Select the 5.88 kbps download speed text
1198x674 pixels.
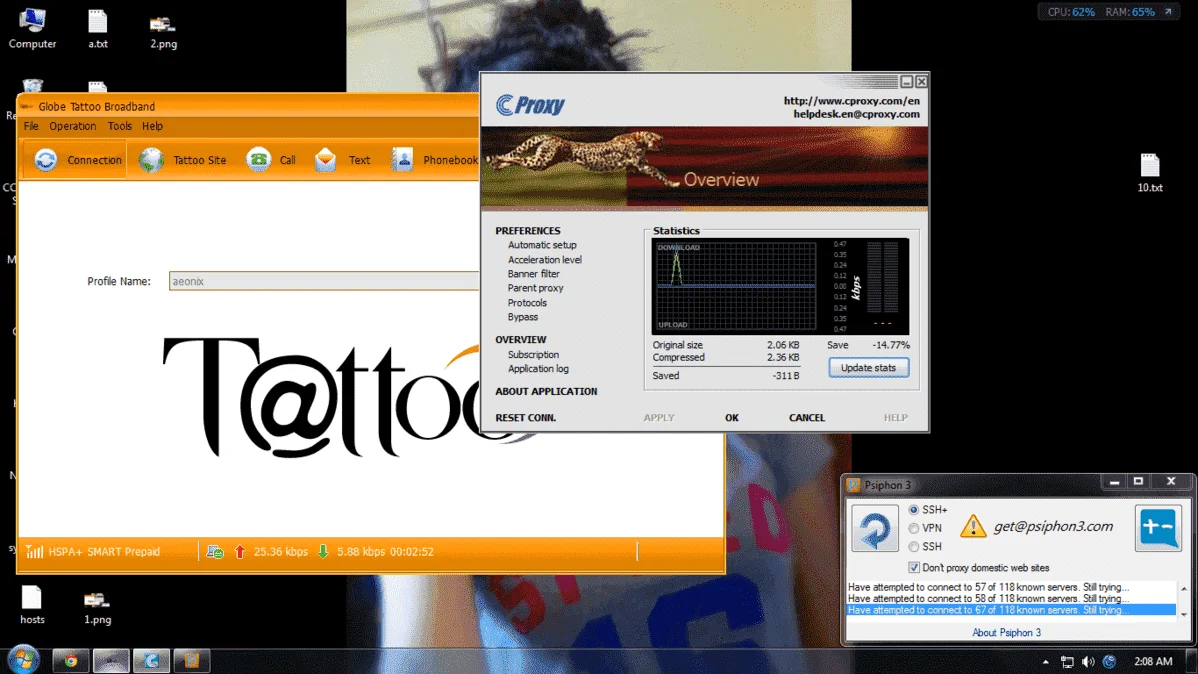click(x=361, y=552)
